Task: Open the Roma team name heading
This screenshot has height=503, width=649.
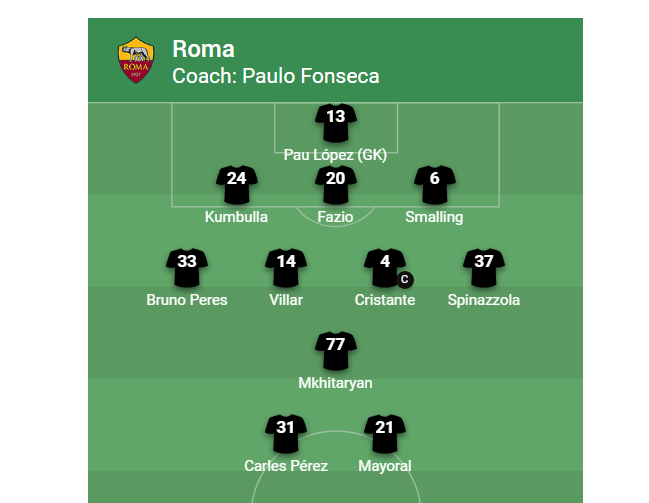Action: pos(203,49)
